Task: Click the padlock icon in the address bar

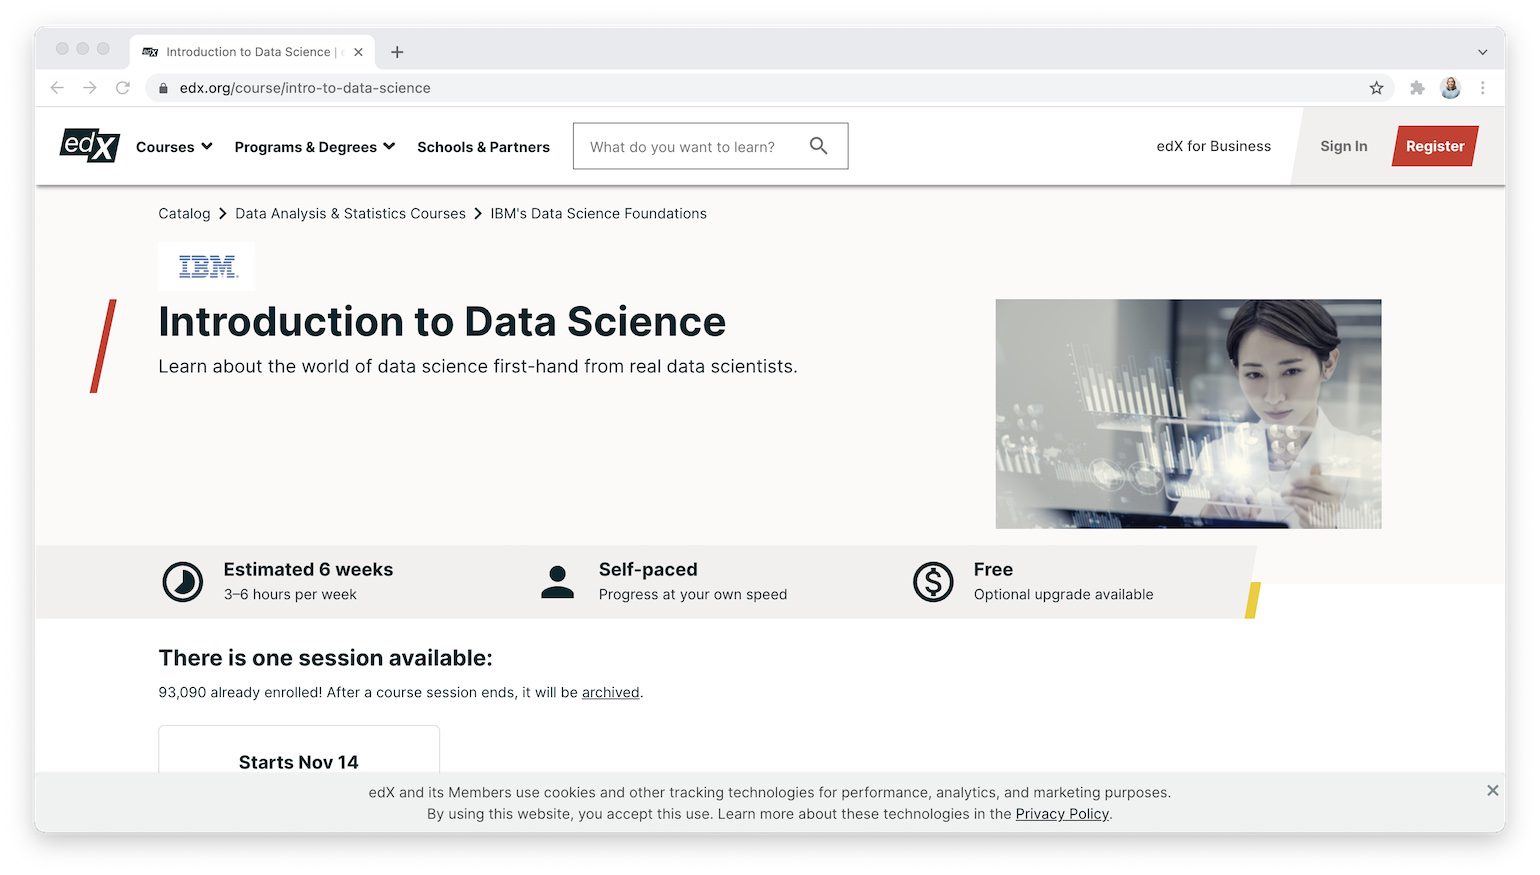Action: [163, 88]
